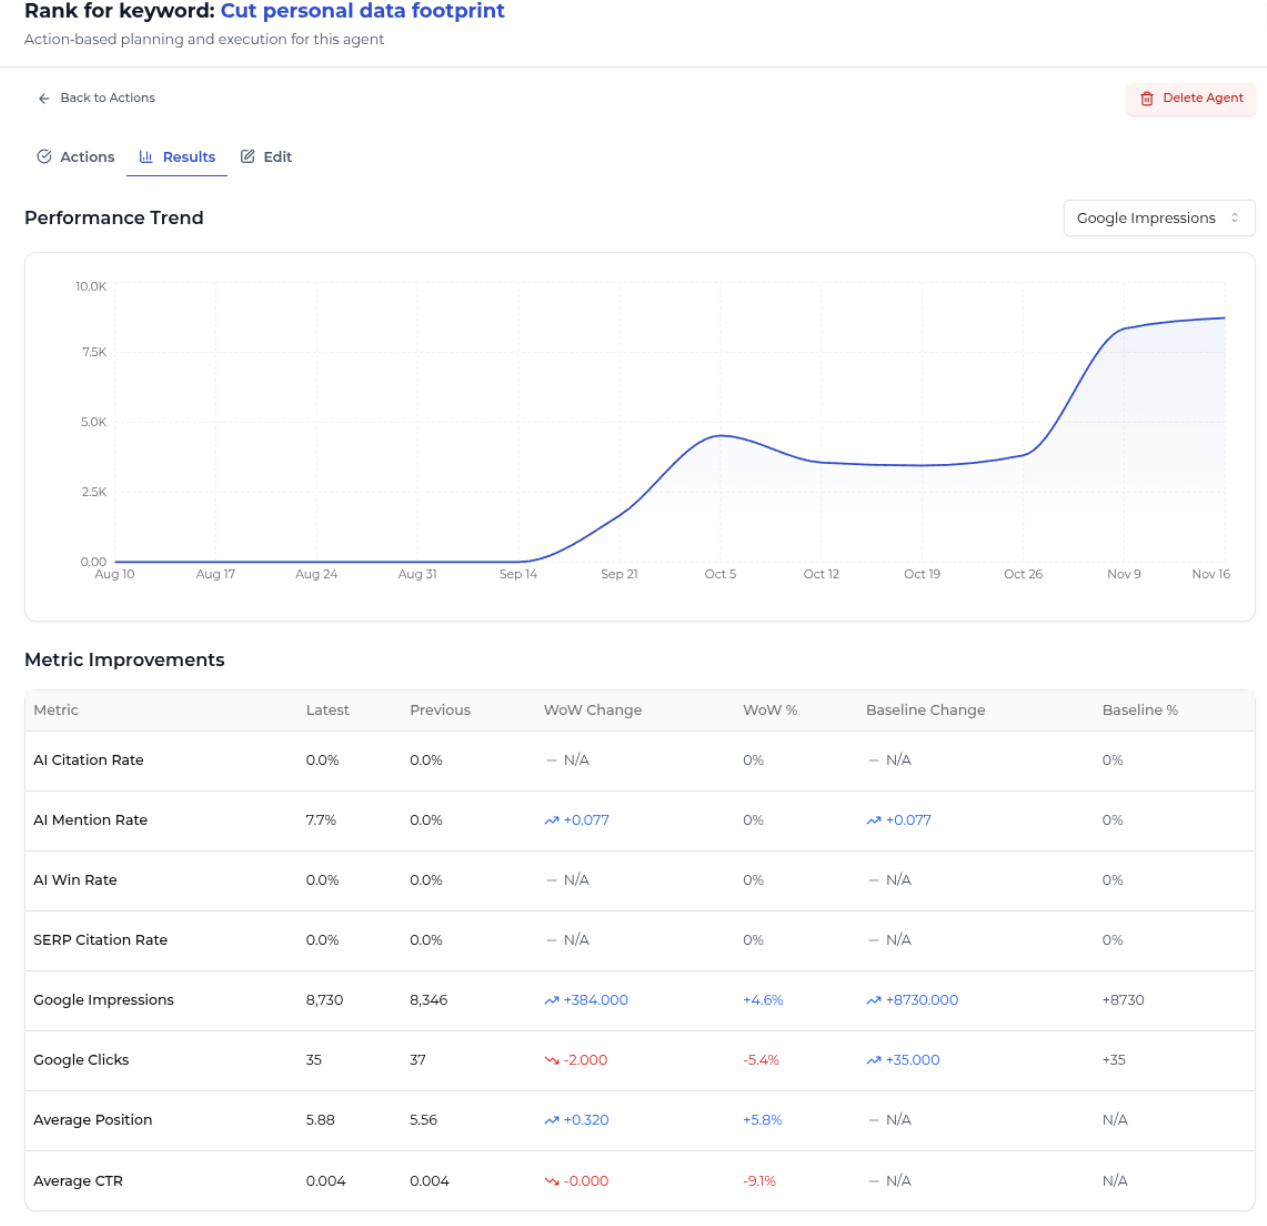Click the Delete Agent button

(x=1191, y=98)
